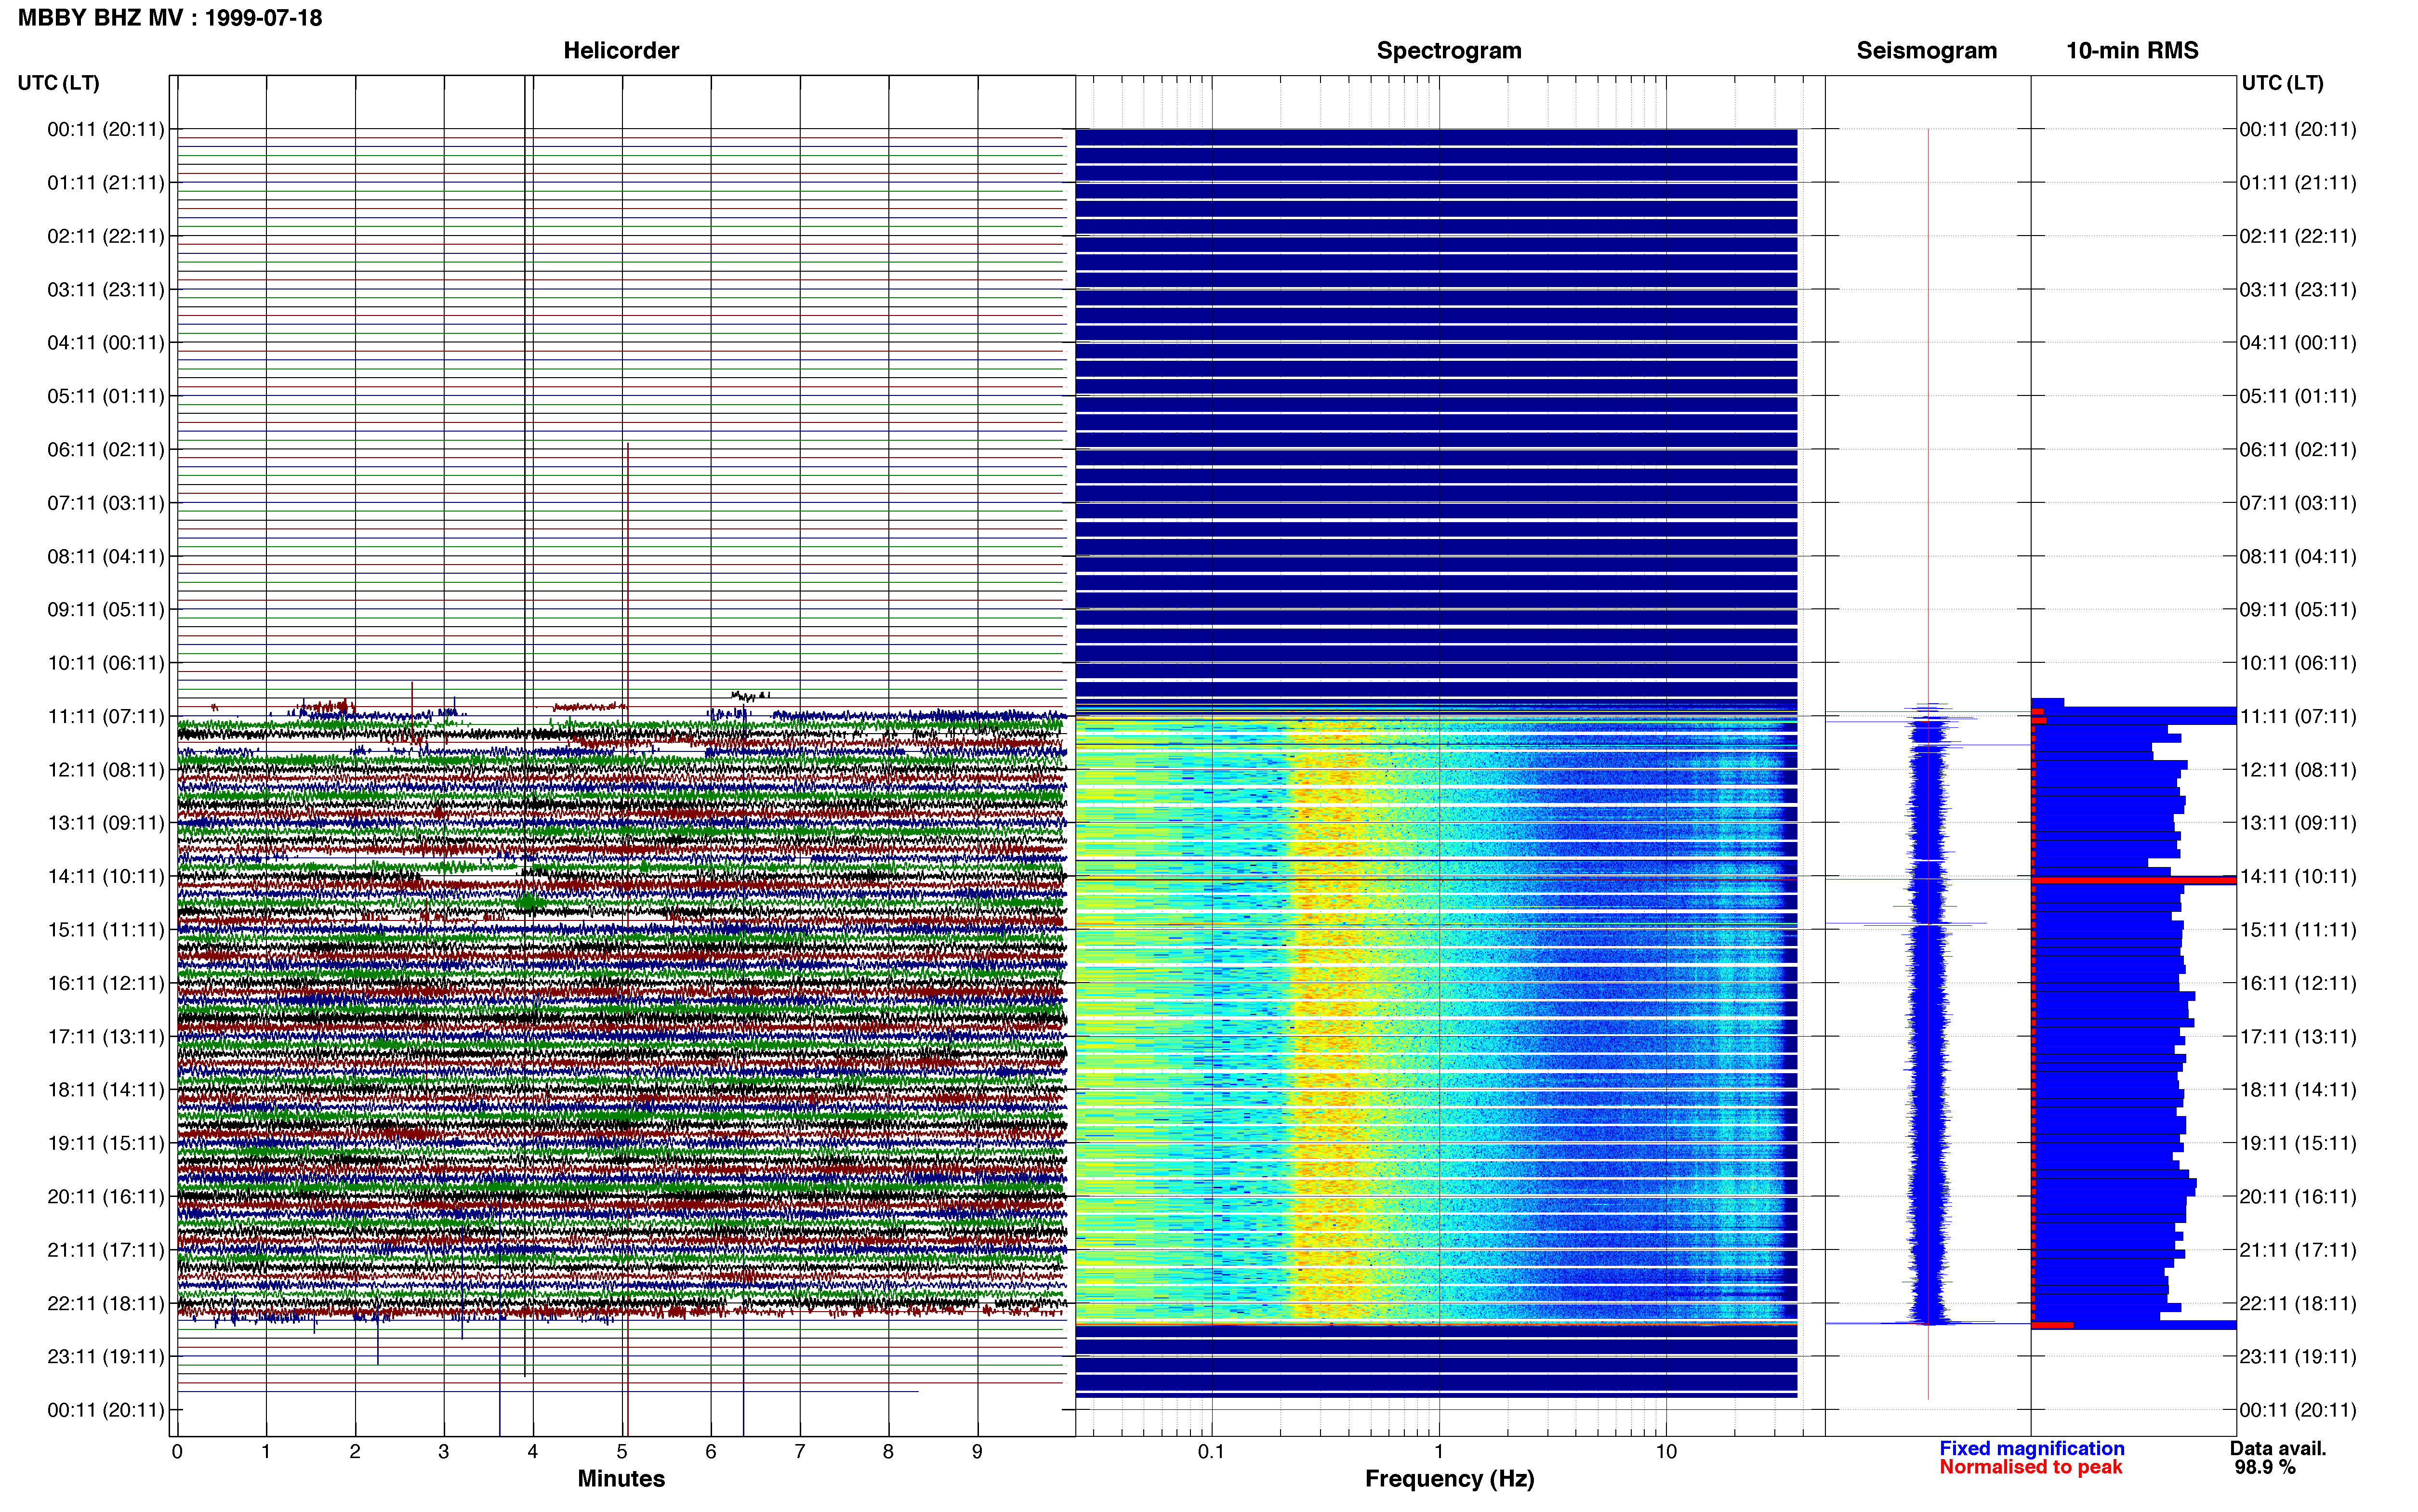Click the plot title 'MBBY BHZ MV : 1999-07-18'
2418x1512 pixels.
(x=170, y=18)
